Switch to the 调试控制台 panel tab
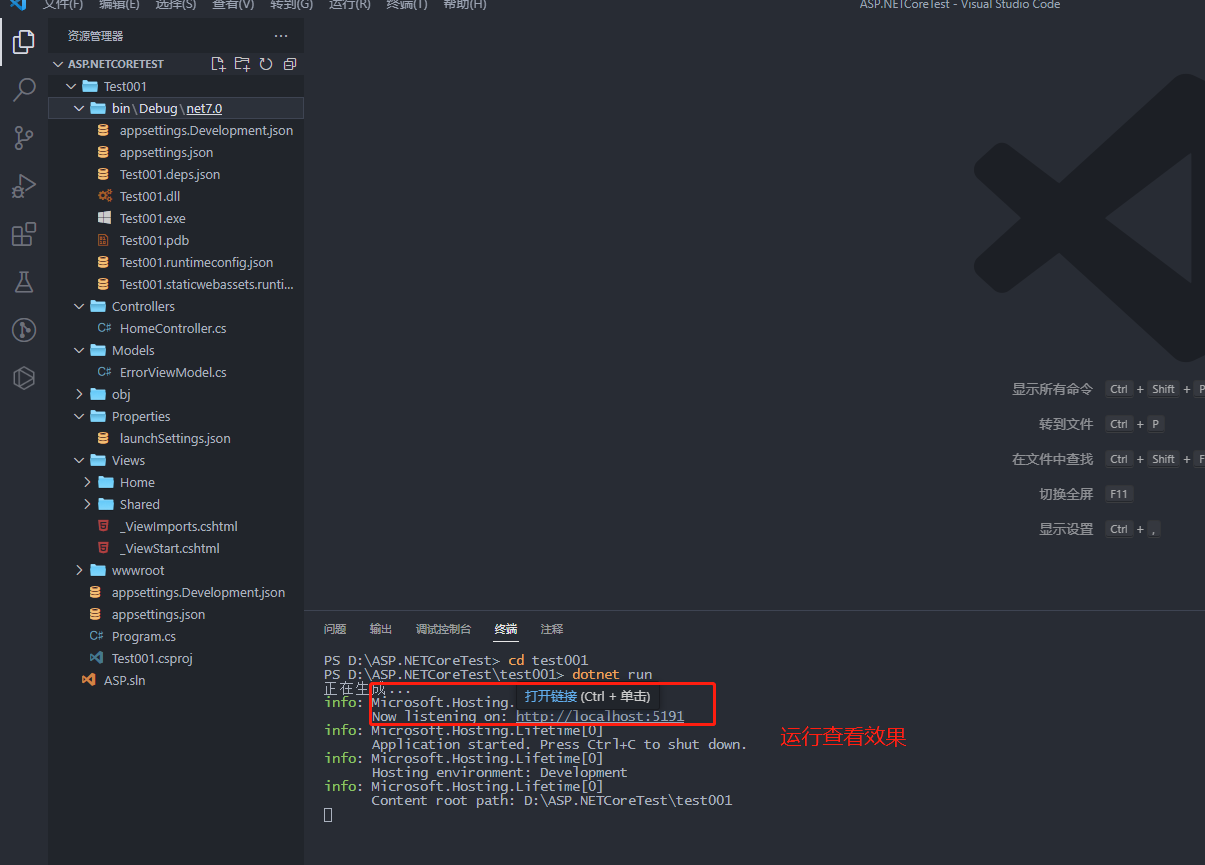This screenshot has width=1205, height=865. click(x=443, y=629)
